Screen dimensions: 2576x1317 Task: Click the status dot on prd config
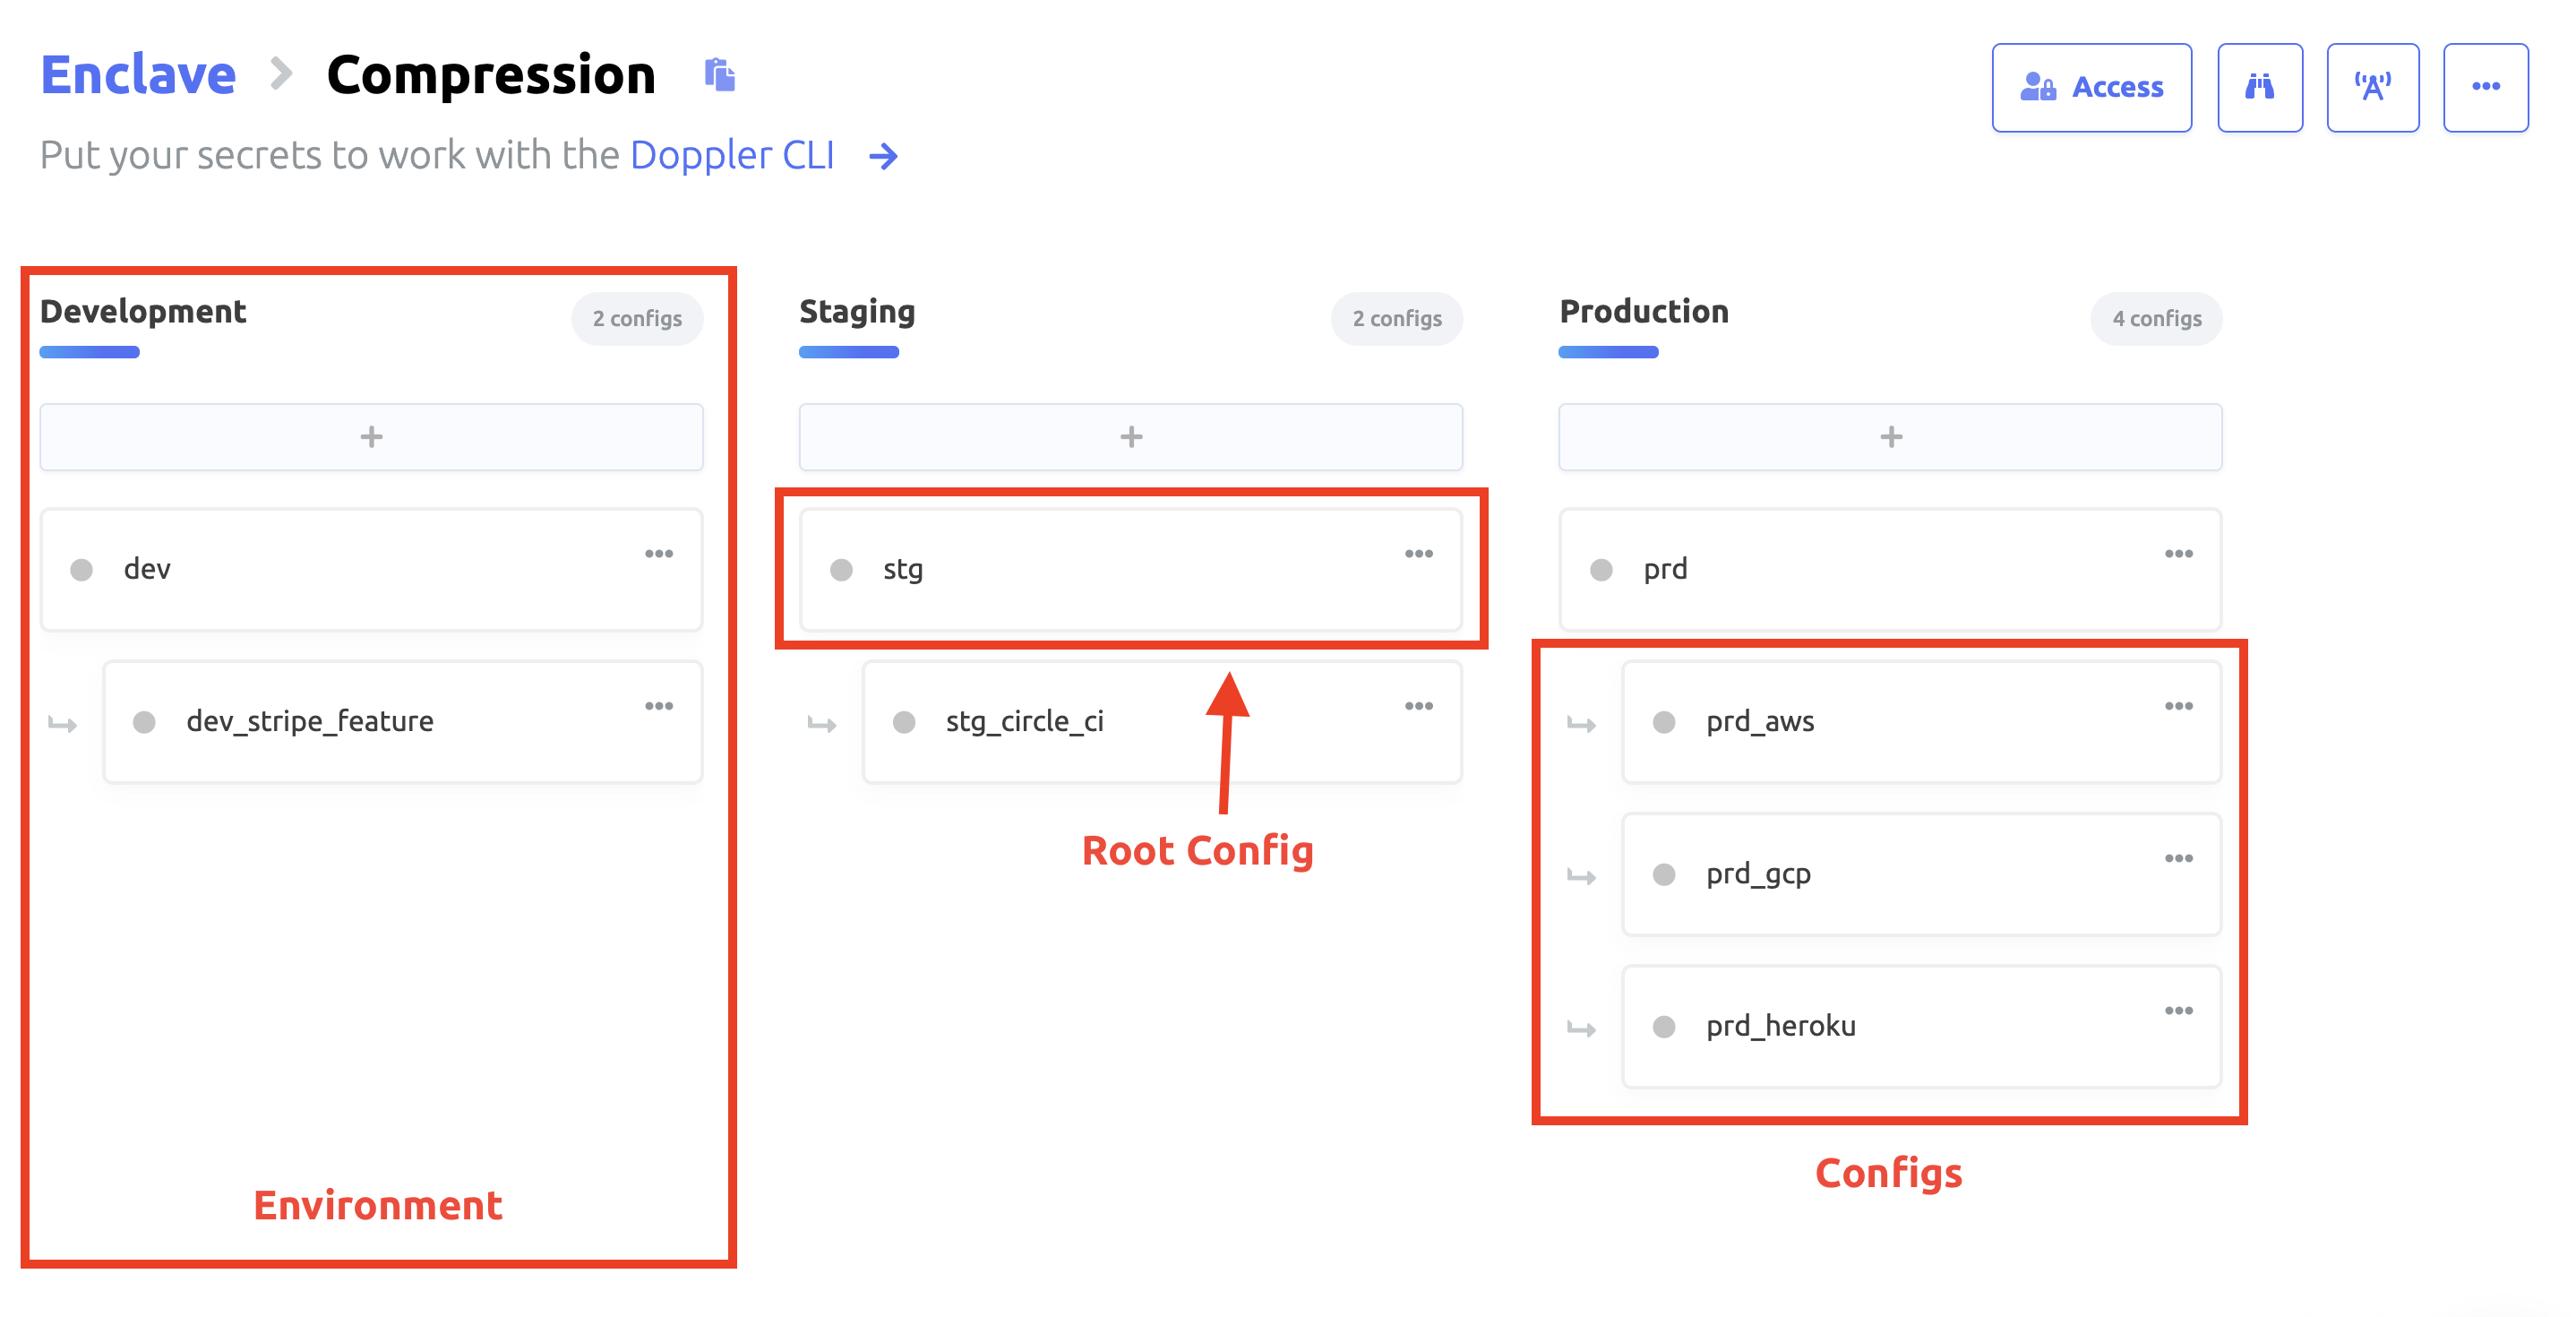(x=1601, y=570)
